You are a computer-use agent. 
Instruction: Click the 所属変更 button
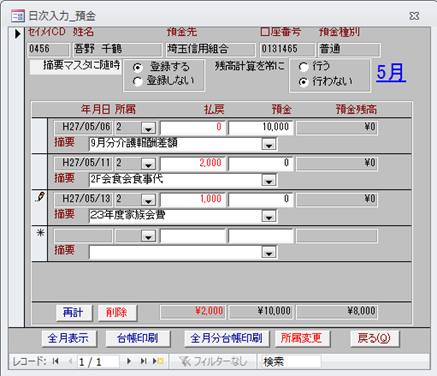302,339
